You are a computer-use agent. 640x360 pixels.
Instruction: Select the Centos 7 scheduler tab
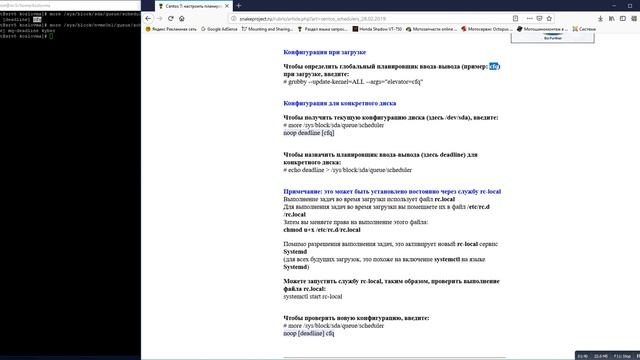click(x=193, y=6)
